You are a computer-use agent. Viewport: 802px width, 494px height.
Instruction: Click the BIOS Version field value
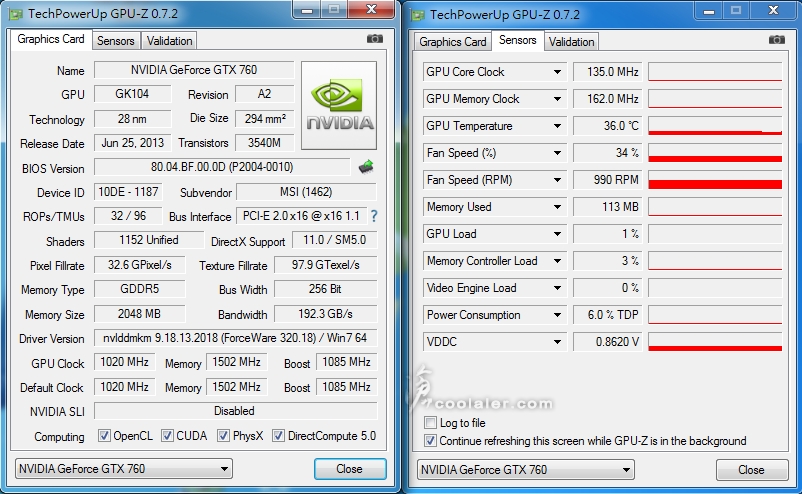click(222, 167)
